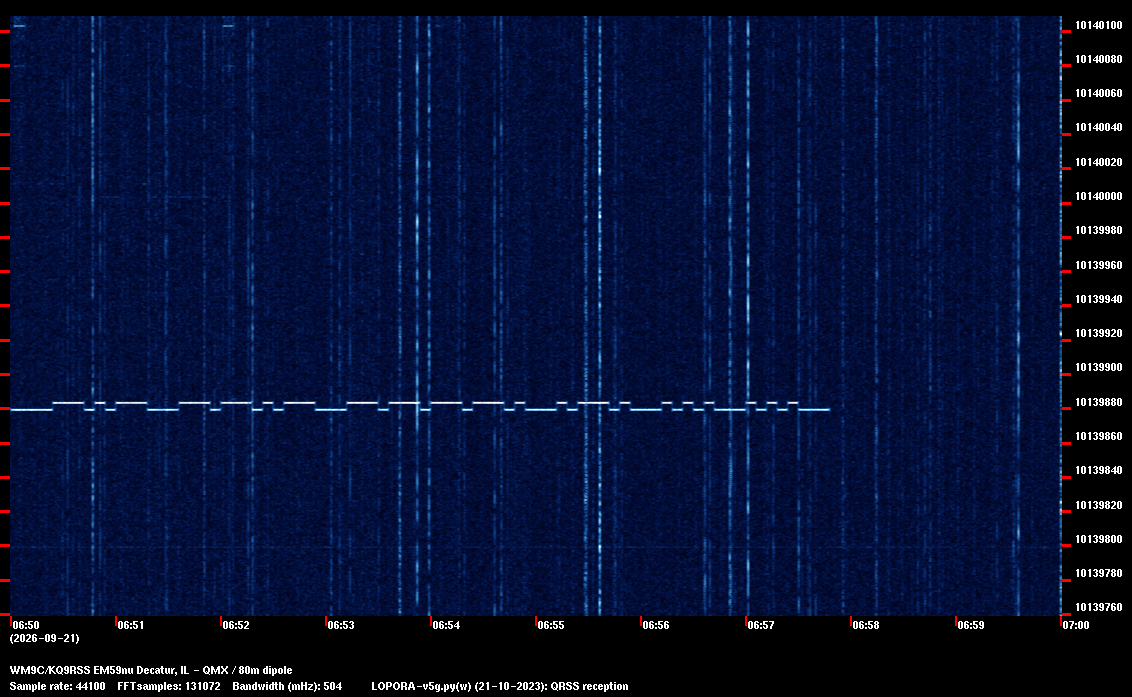Click the 06:57 time axis label
Screen dimensions: 1132x697
[760, 625]
